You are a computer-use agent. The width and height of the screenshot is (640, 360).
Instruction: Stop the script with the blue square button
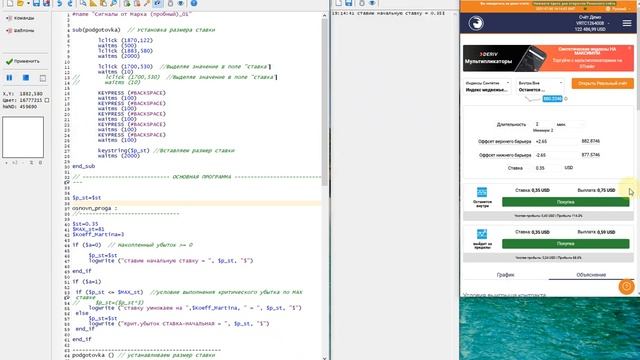tap(26, 78)
